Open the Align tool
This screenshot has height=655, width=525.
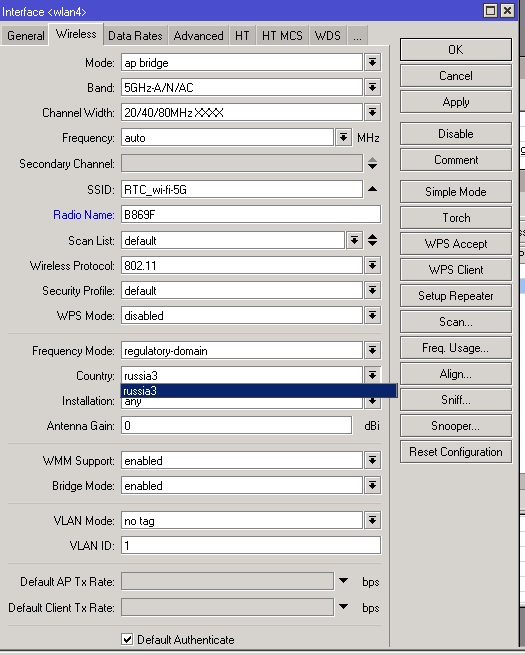(x=456, y=374)
